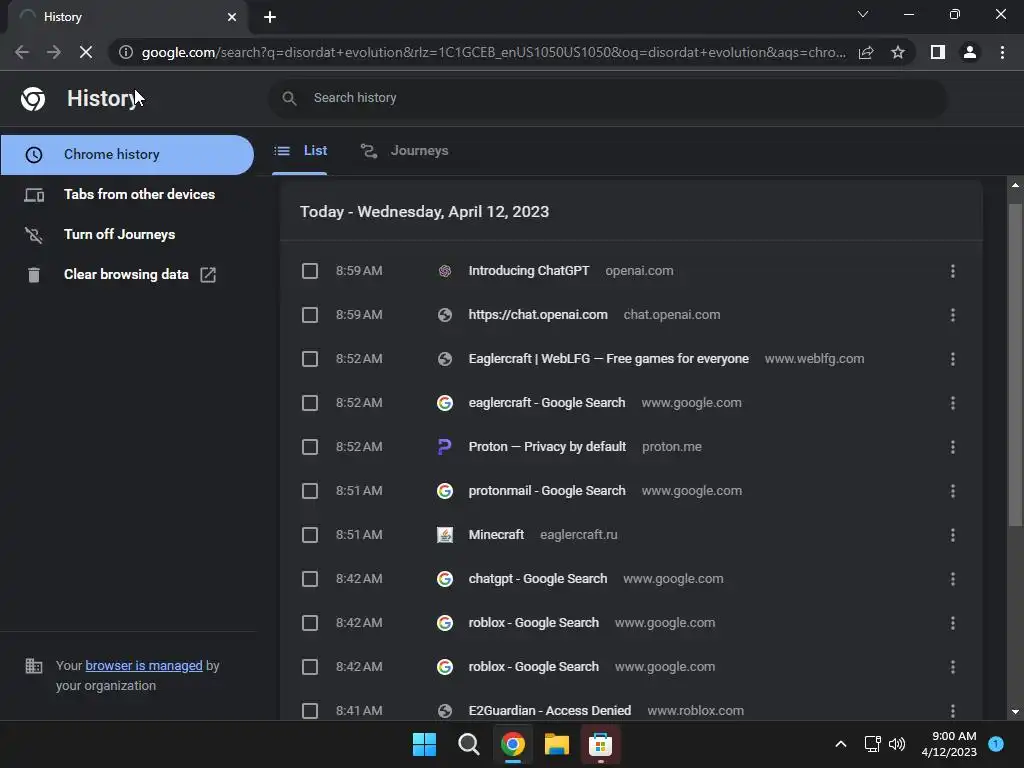1024x768 pixels.
Task: Open actions menu for Minecraft entry
Action: (x=953, y=535)
